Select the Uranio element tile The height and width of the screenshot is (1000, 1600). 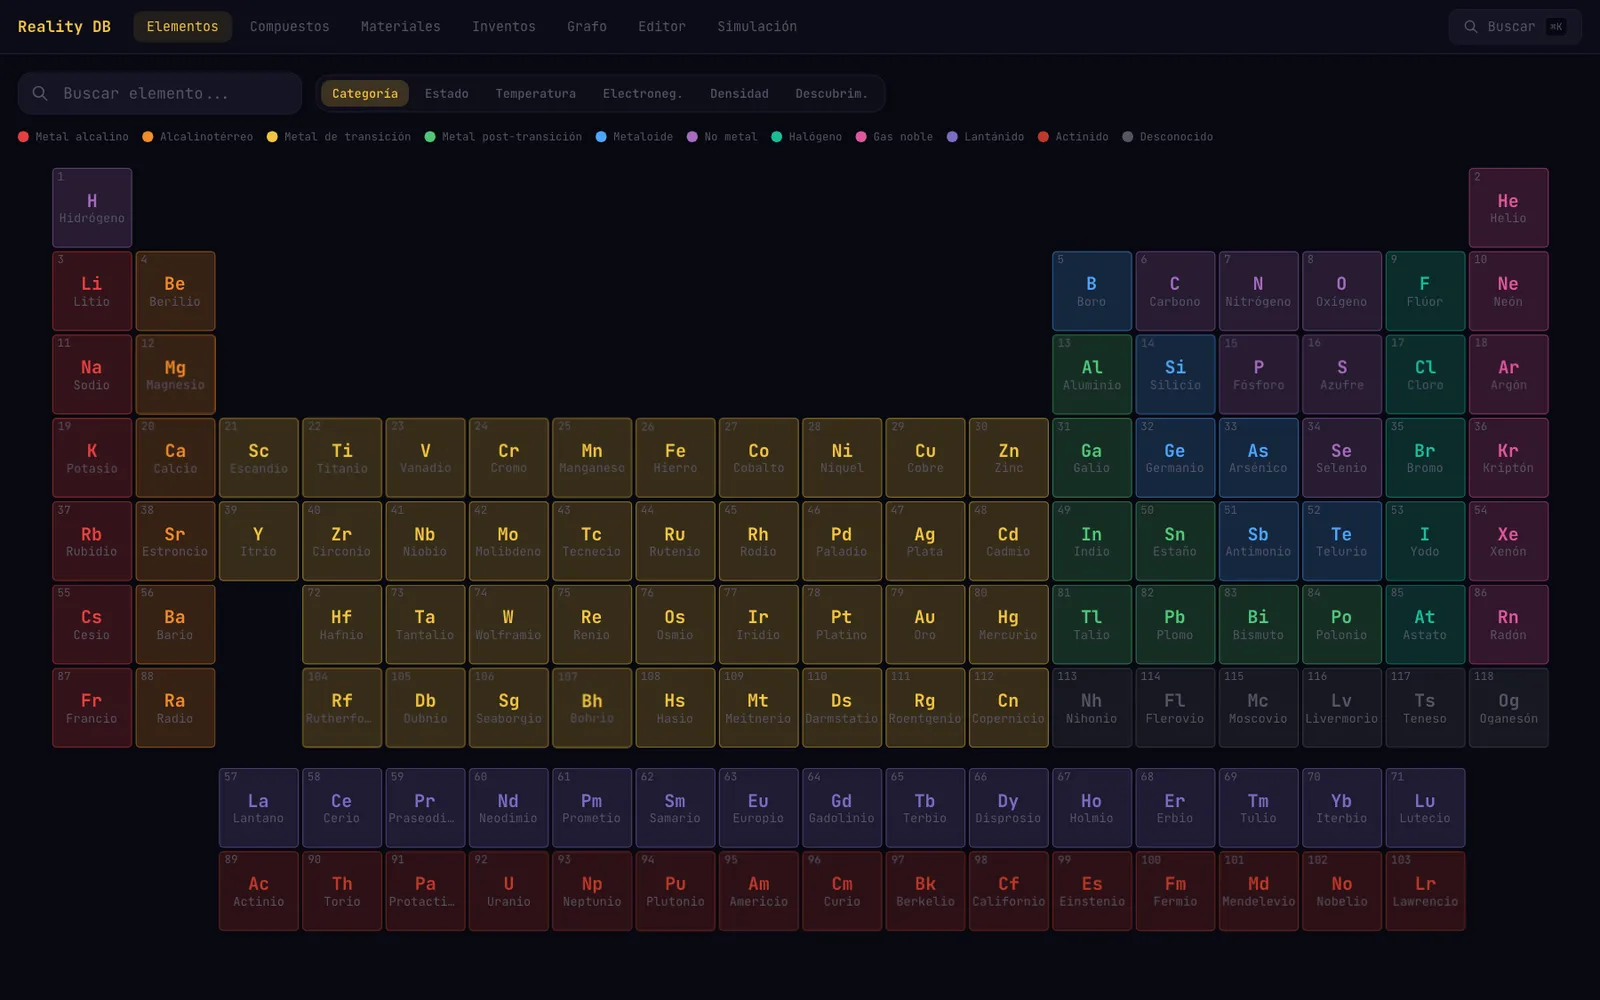[508, 891]
